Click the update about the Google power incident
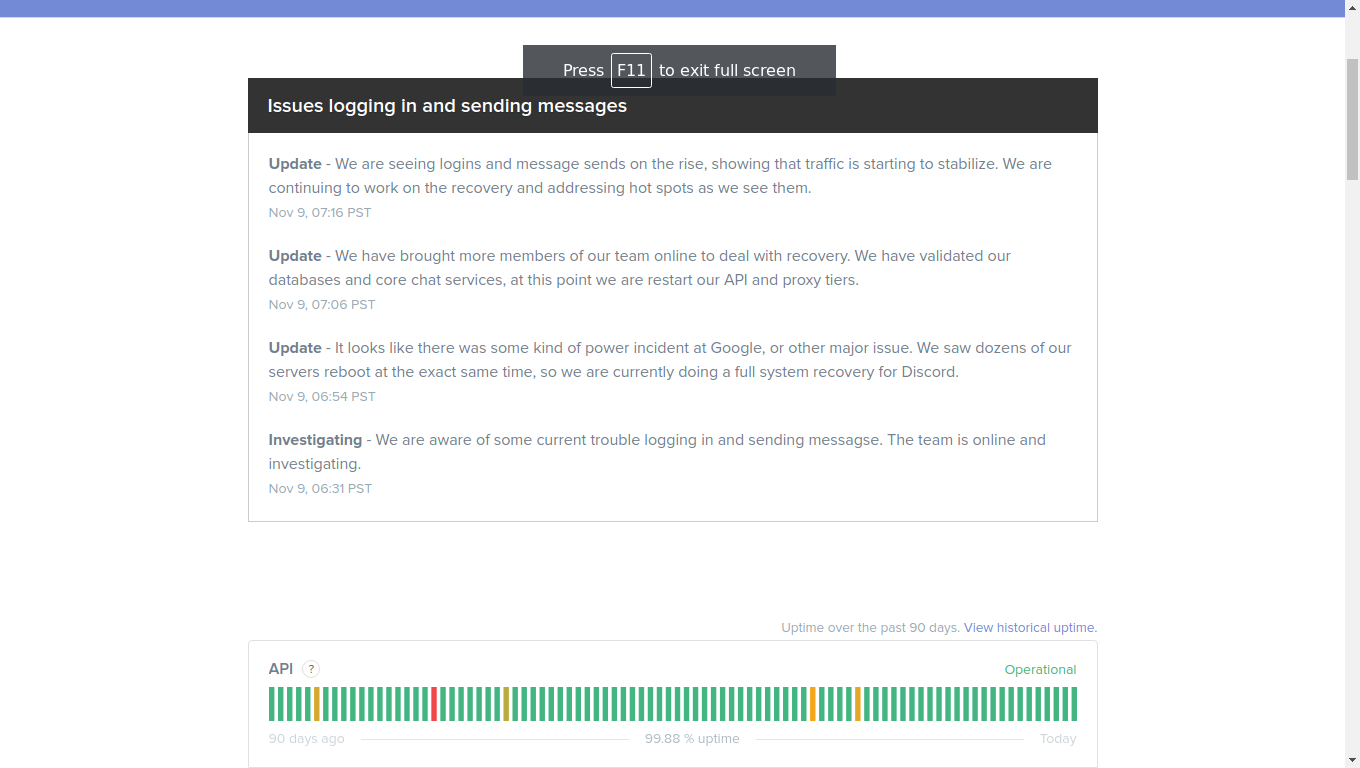 pyautogui.click(x=670, y=360)
